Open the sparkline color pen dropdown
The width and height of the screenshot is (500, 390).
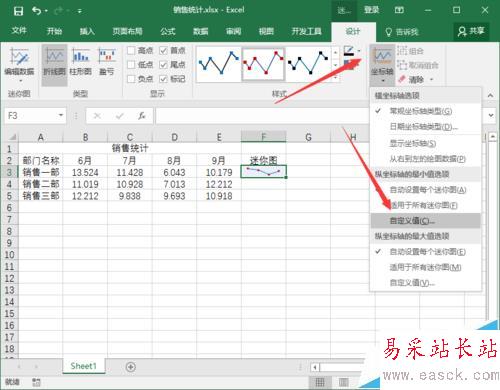tap(359, 51)
